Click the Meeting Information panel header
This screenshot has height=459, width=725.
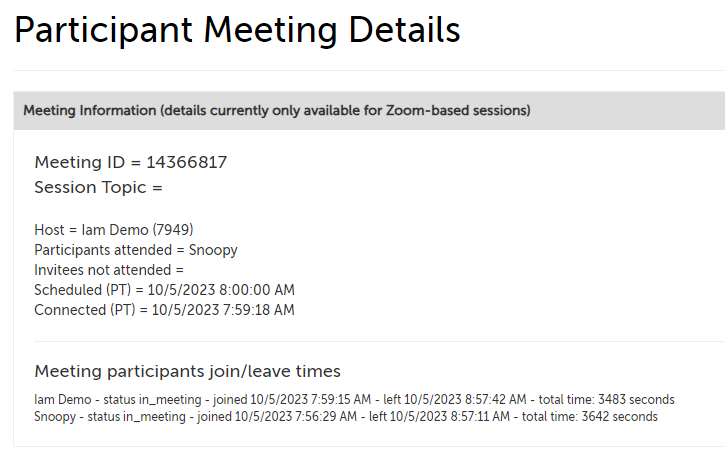pyautogui.click(x=276, y=110)
